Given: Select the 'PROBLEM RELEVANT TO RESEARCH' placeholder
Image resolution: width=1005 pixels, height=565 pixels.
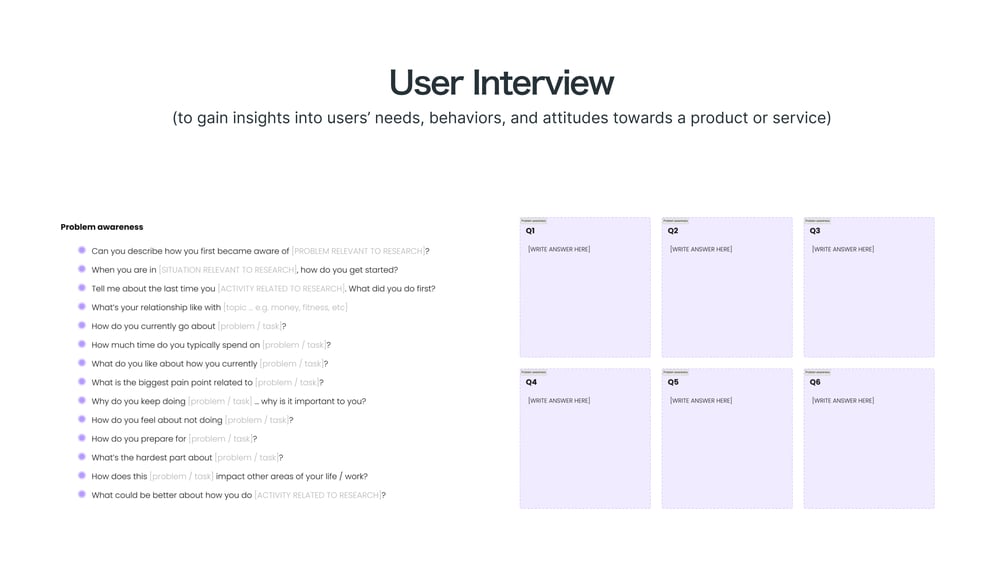Looking at the screenshot, I should [358, 251].
